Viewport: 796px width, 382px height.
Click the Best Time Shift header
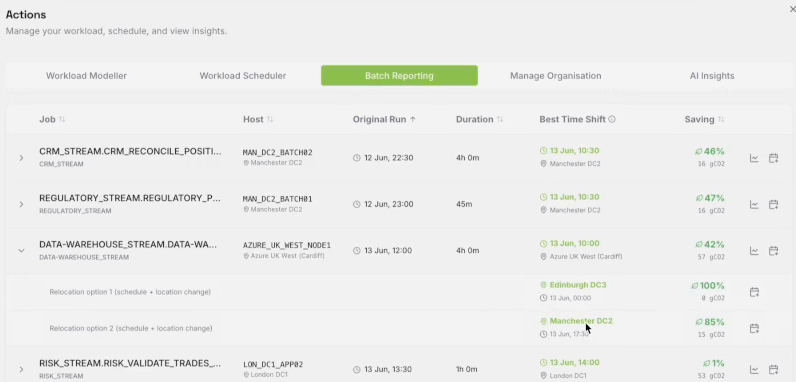pyautogui.click(x=573, y=119)
